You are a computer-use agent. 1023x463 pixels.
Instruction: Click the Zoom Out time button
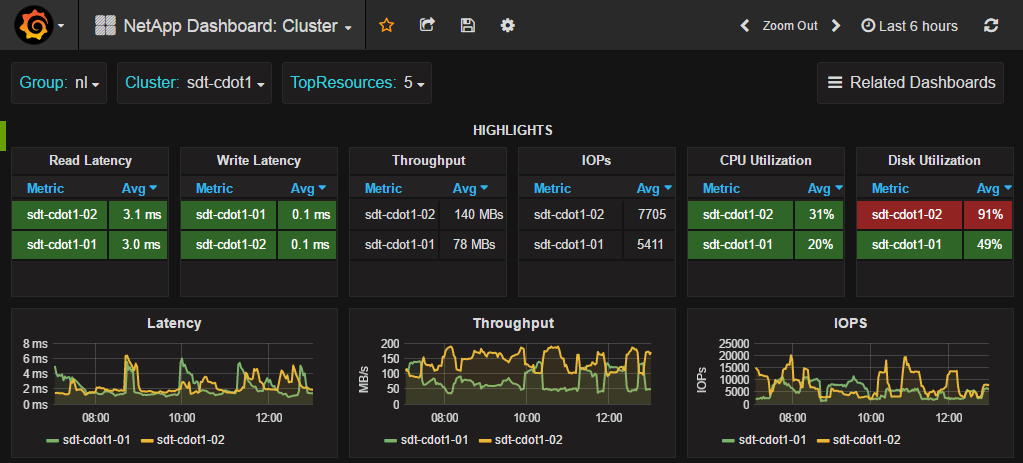(789, 26)
